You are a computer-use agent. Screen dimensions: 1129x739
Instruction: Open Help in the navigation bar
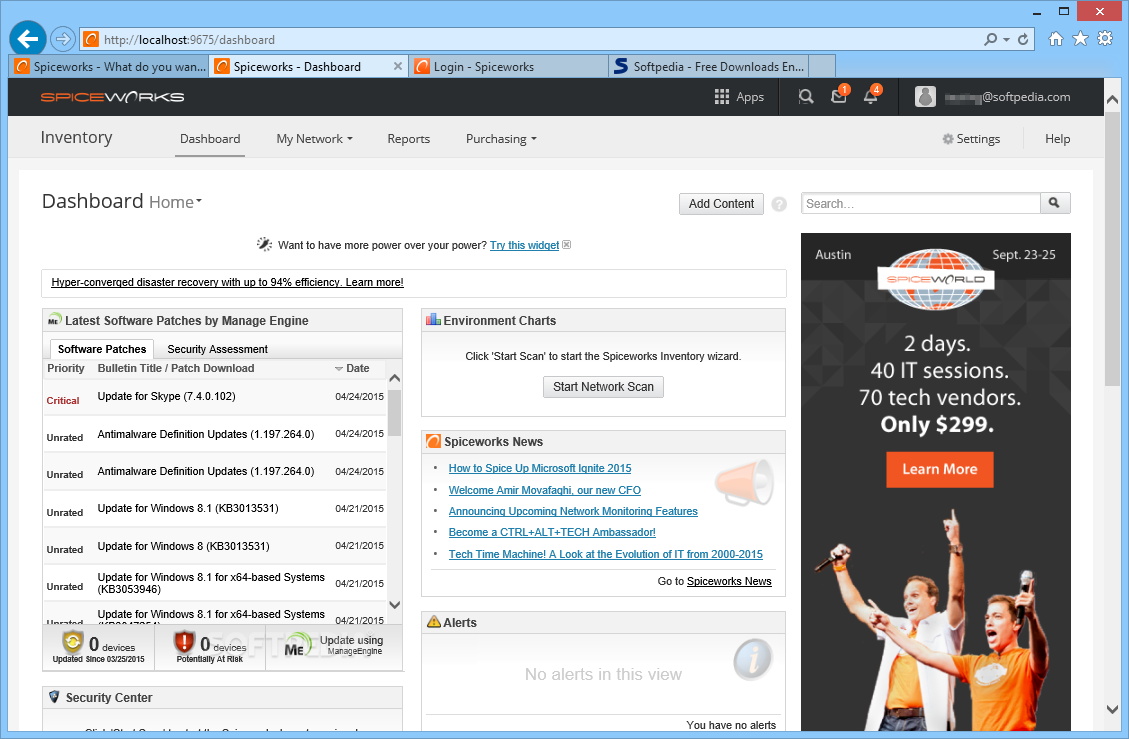click(1057, 139)
